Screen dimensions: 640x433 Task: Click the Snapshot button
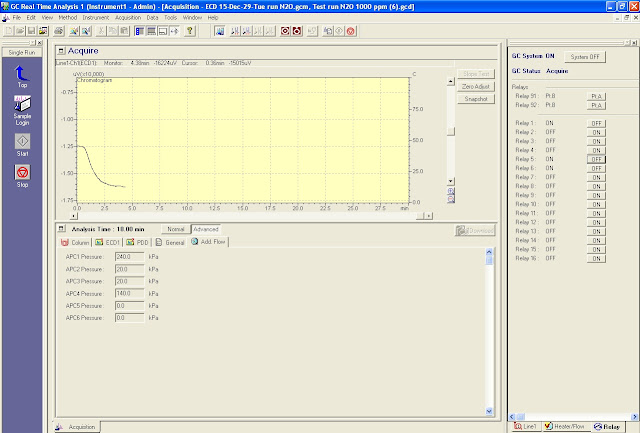click(x=476, y=99)
